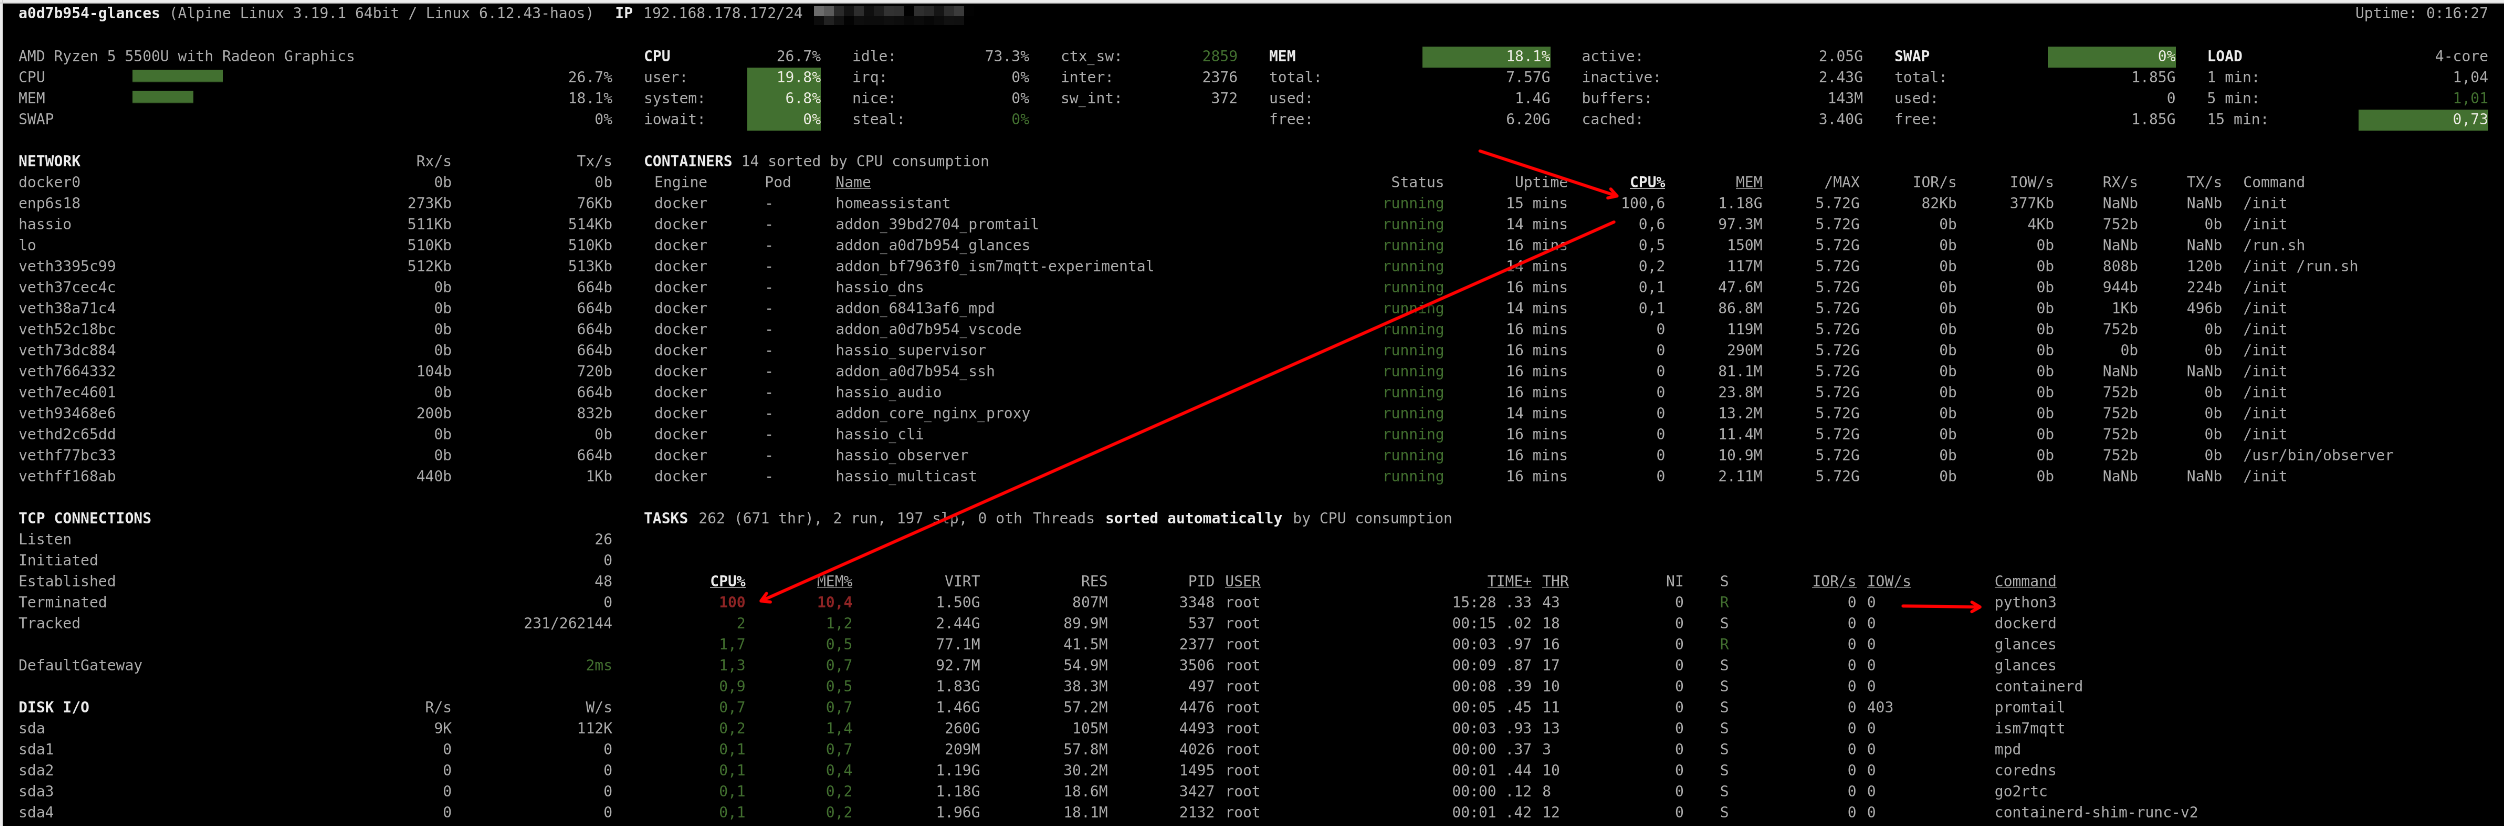Click the SWAP 0% green bar

point(2111,57)
